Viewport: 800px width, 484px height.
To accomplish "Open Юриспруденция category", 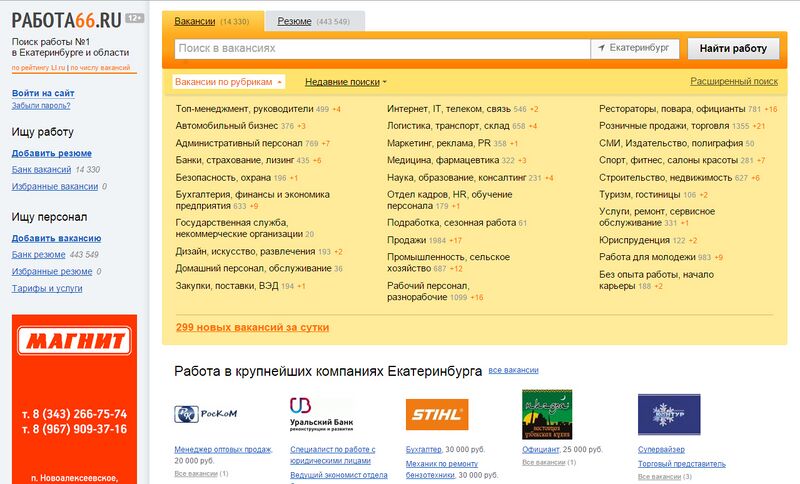I will 634,240.
